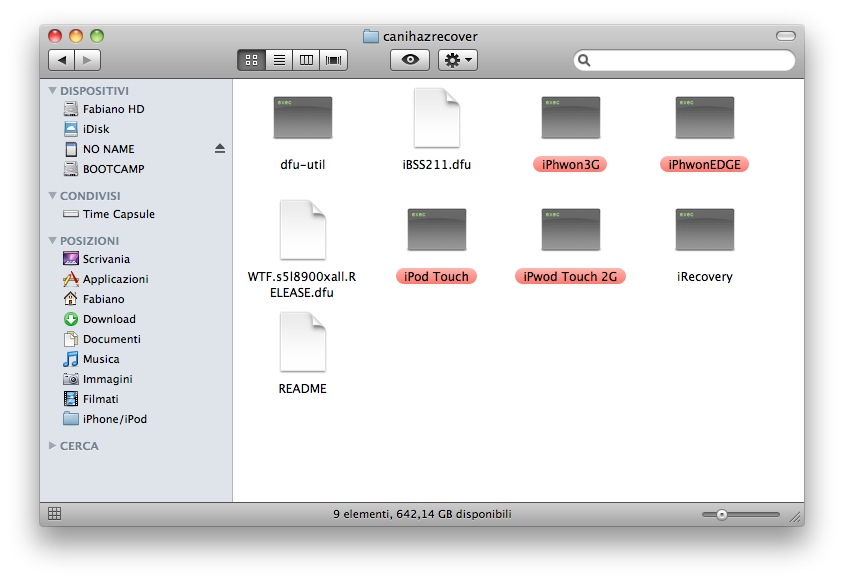Switch to column view
The width and height of the screenshot is (844, 581).
[306, 60]
